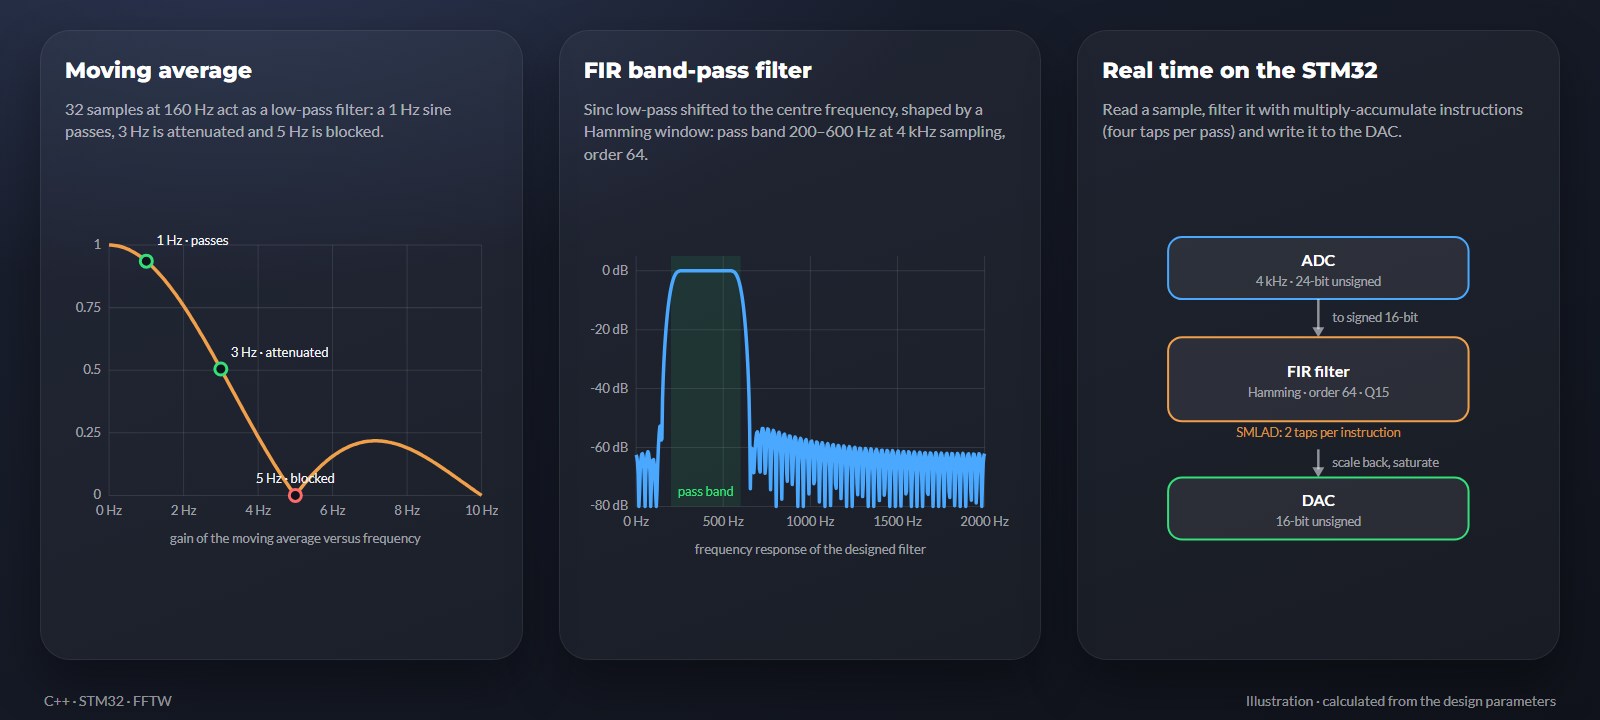The image size is (1600, 720).
Task: Click the 'FIR band-pass filter' heading
Action: (697, 70)
